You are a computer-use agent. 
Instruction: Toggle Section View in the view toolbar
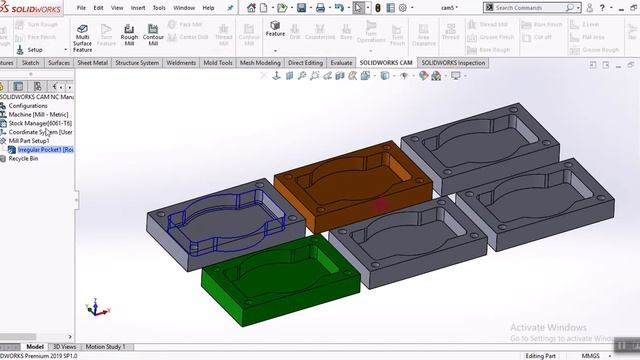(340, 76)
